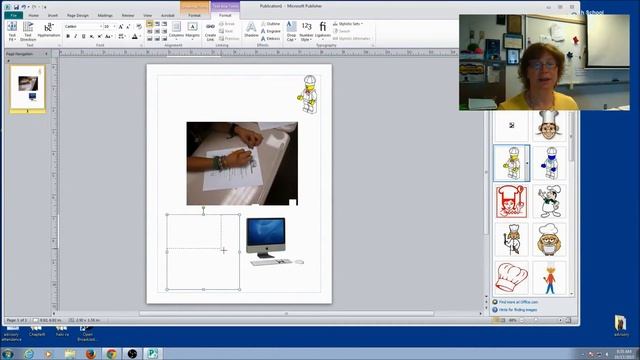The width and height of the screenshot is (640, 360).
Task: Click Hints for finding images link
Action: (x=518, y=310)
